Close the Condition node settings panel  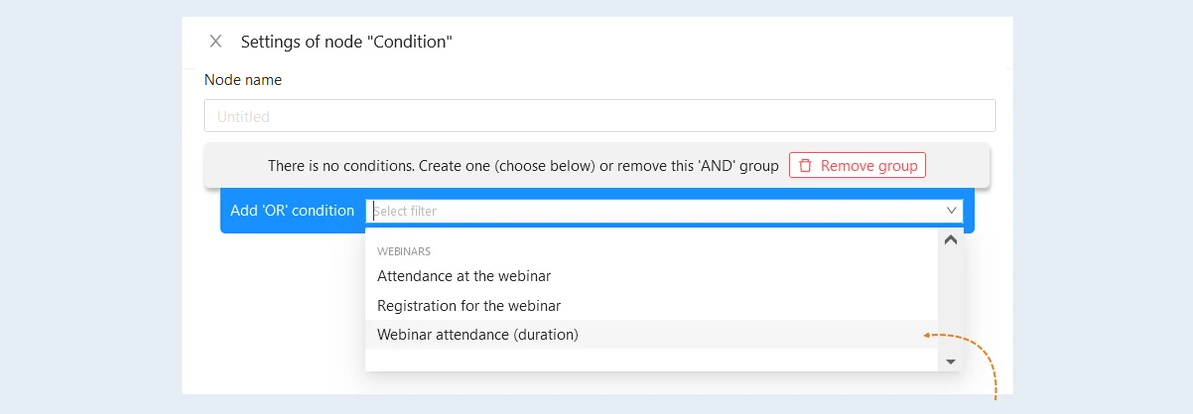(x=216, y=41)
